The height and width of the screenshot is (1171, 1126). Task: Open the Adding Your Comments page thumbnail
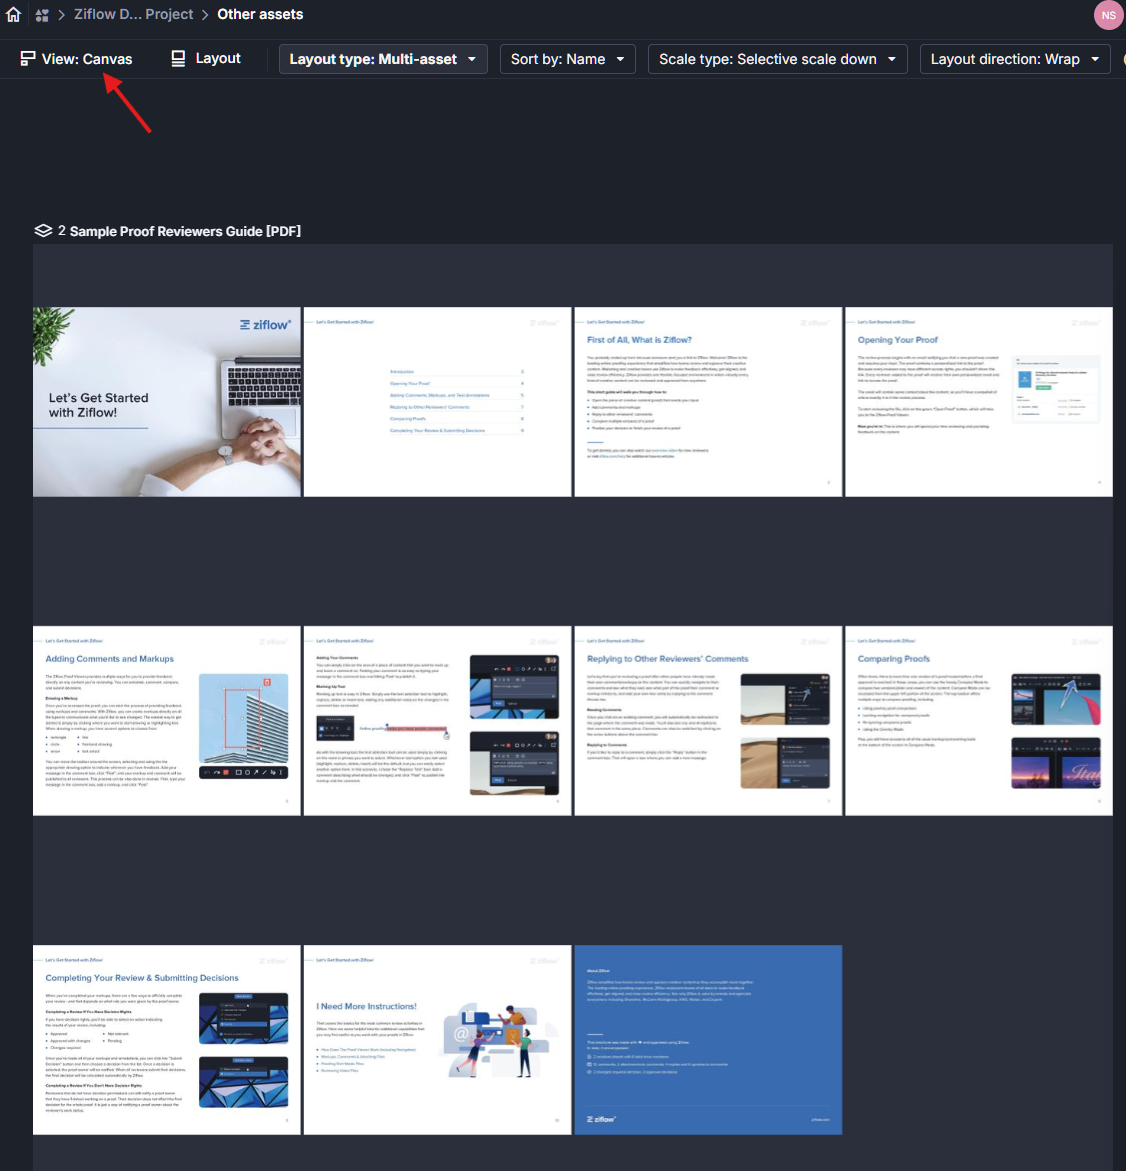pos(438,721)
